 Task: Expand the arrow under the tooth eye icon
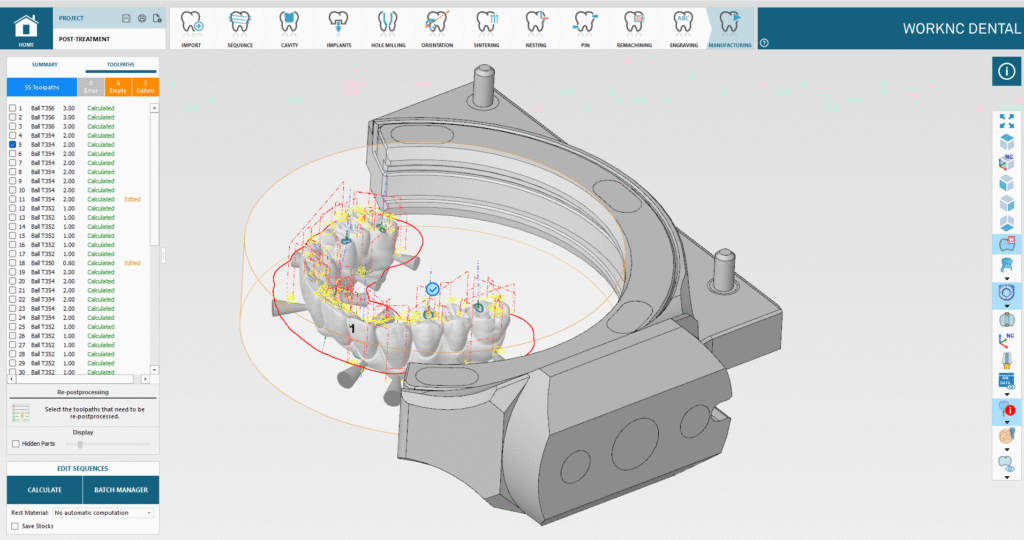(x=1006, y=477)
